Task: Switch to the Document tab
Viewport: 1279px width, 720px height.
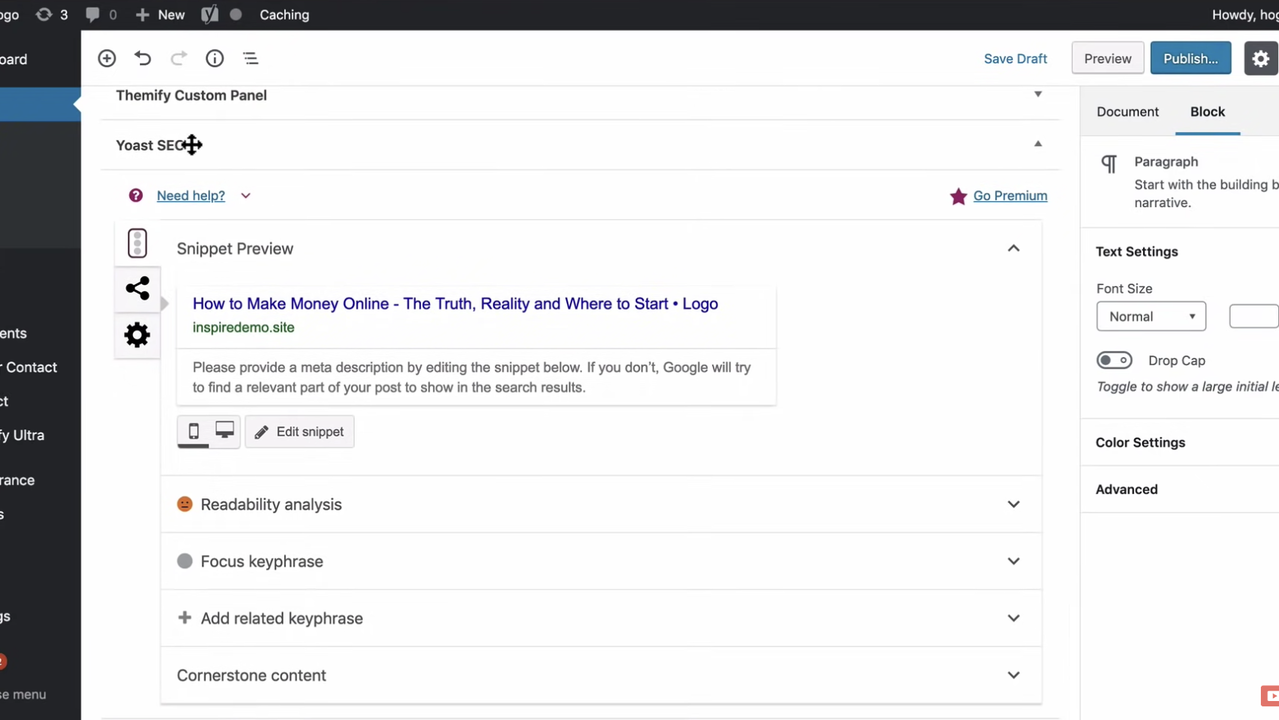Action: coord(1127,112)
